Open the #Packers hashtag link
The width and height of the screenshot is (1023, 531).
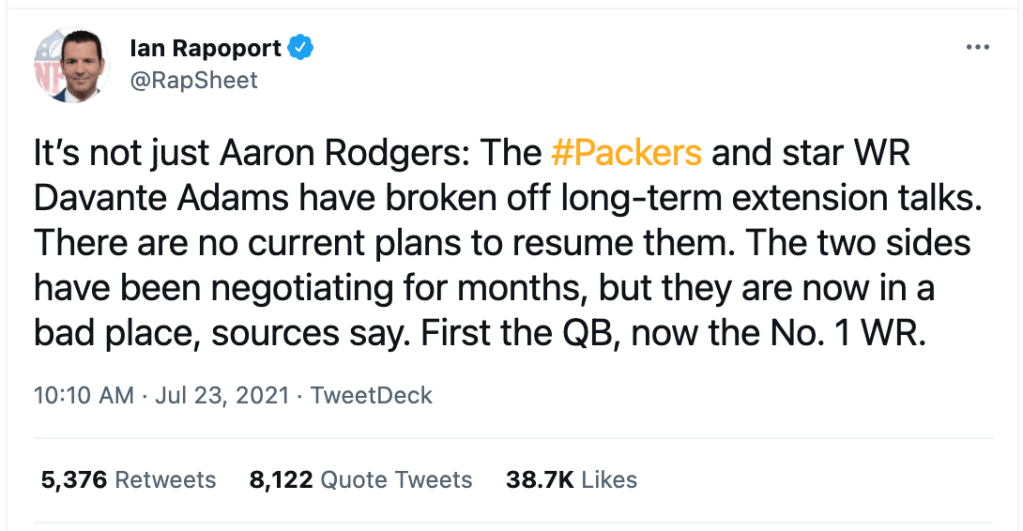pyautogui.click(x=626, y=154)
